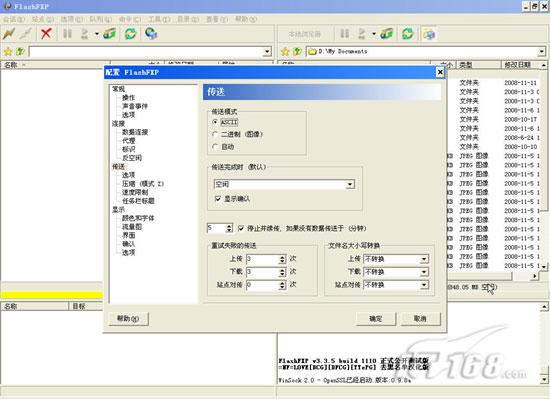Select the ASCII transfer mode radio button
Viewport: 550px width, 399px height.
215,122
